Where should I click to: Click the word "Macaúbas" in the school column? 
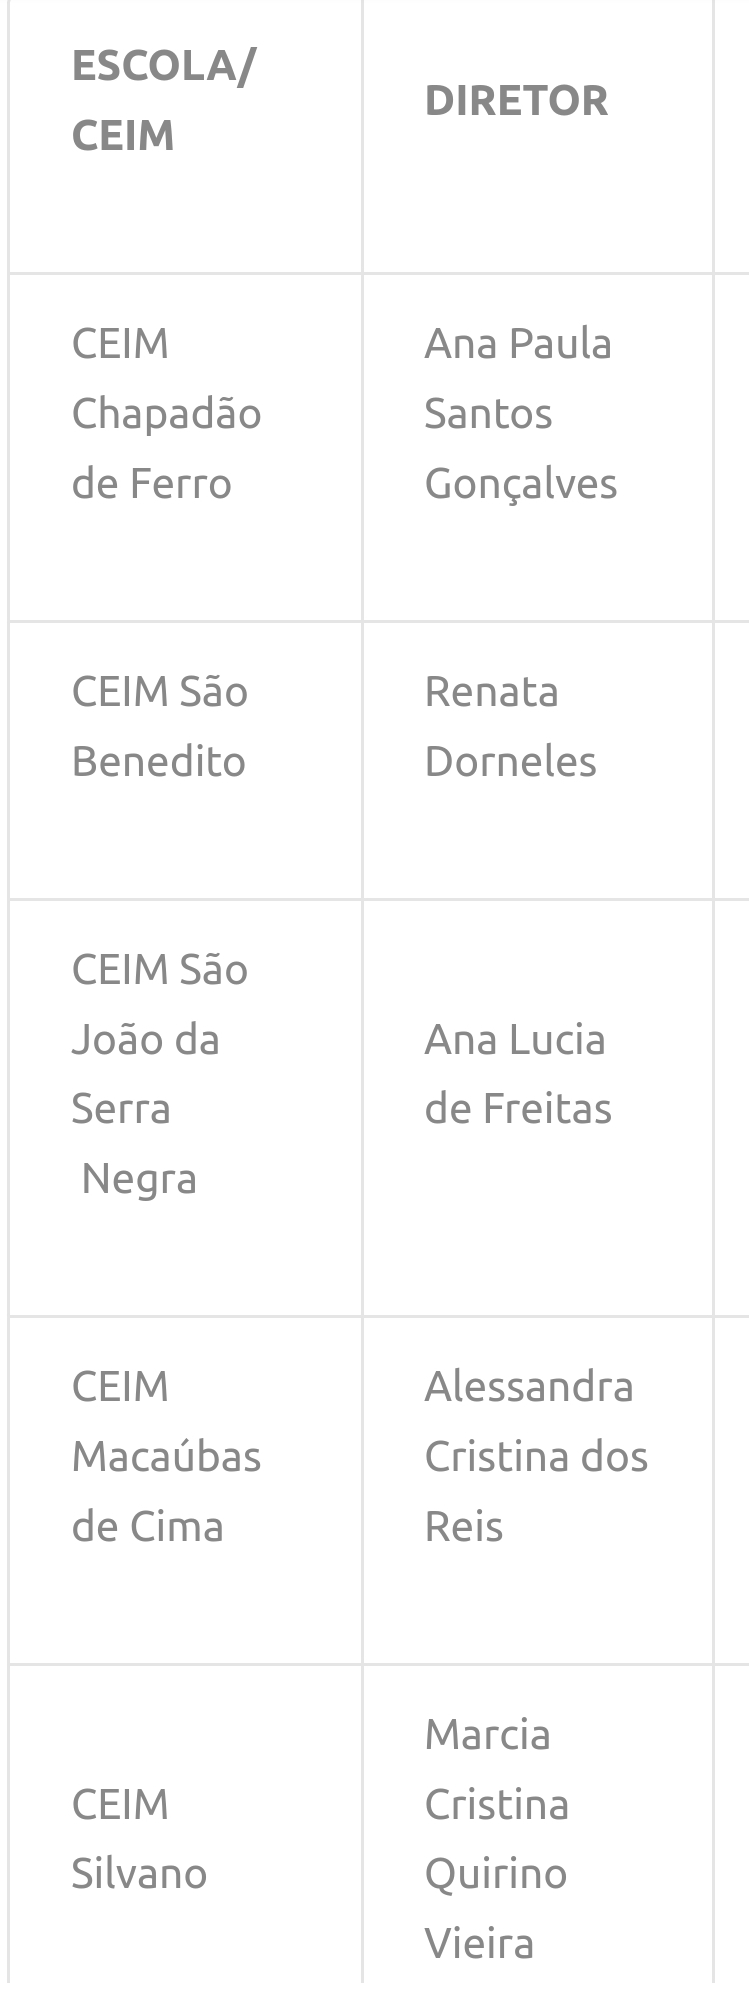click(x=166, y=1457)
